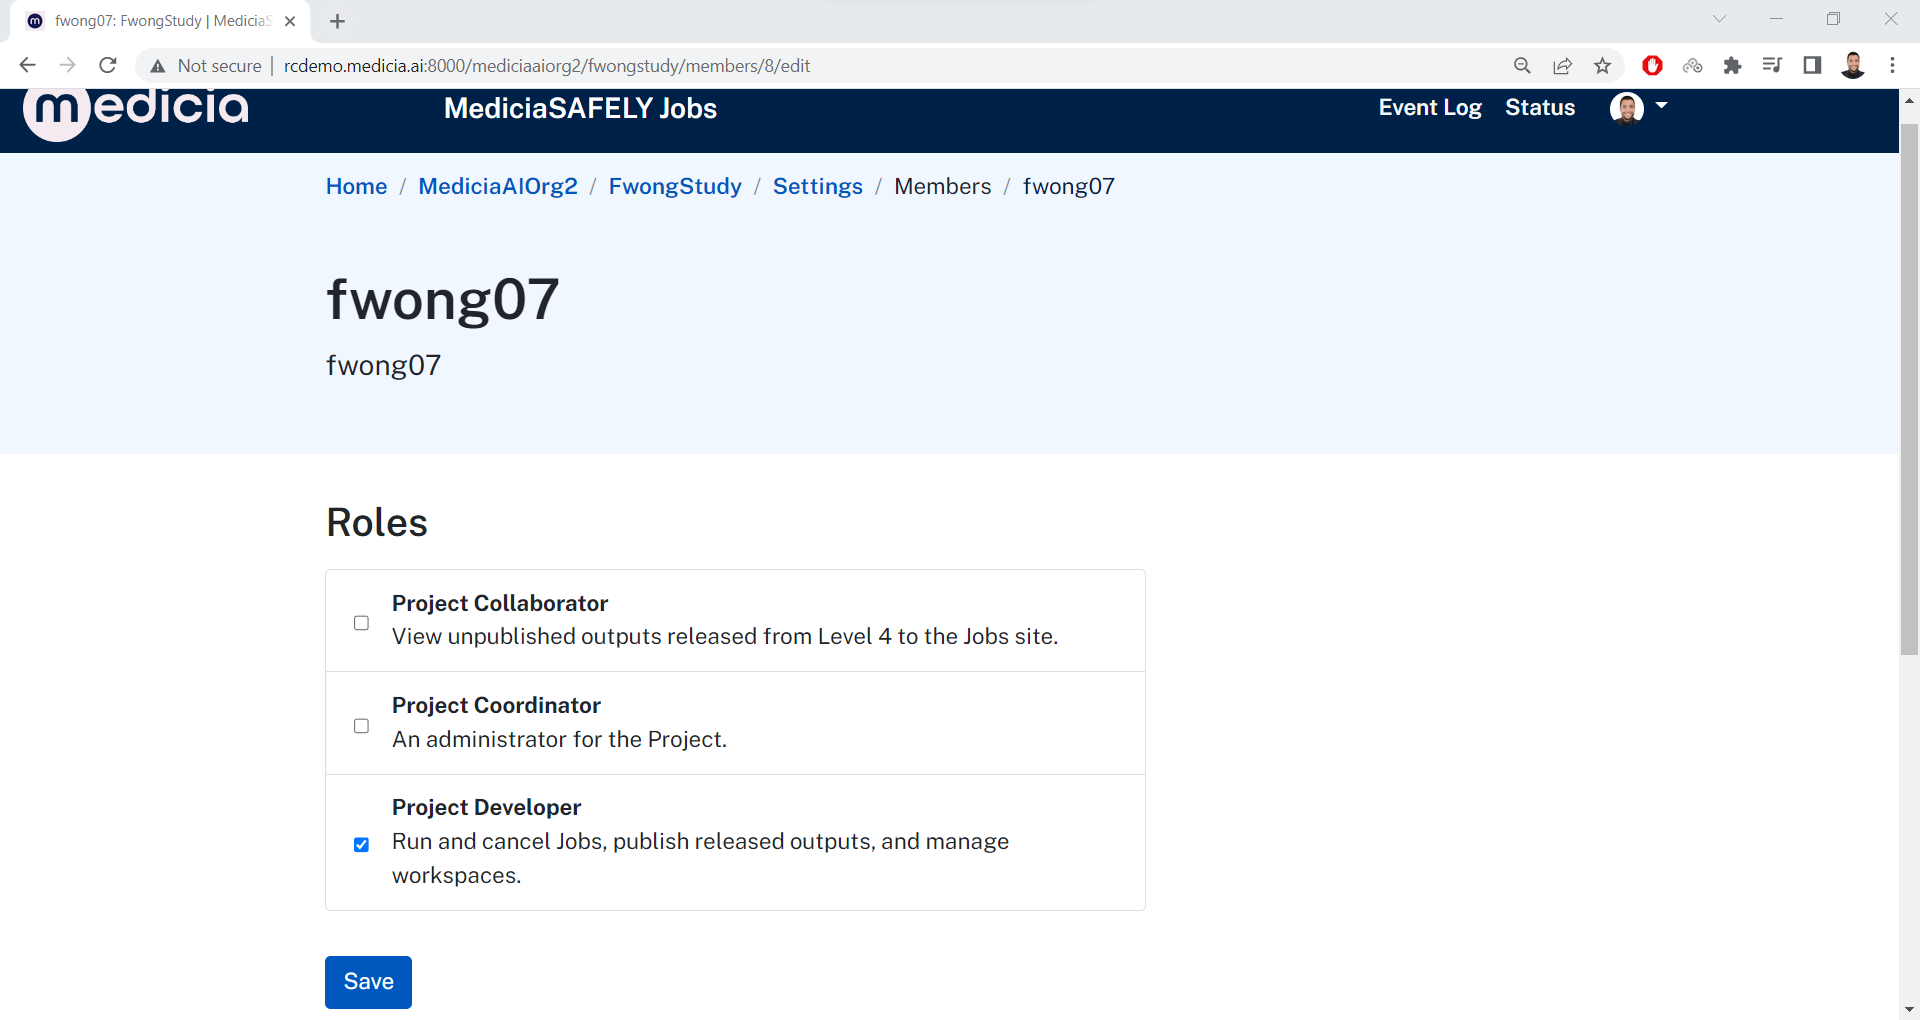Click the user avatar in the navbar
1920x1020 pixels.
point(1627,108)
